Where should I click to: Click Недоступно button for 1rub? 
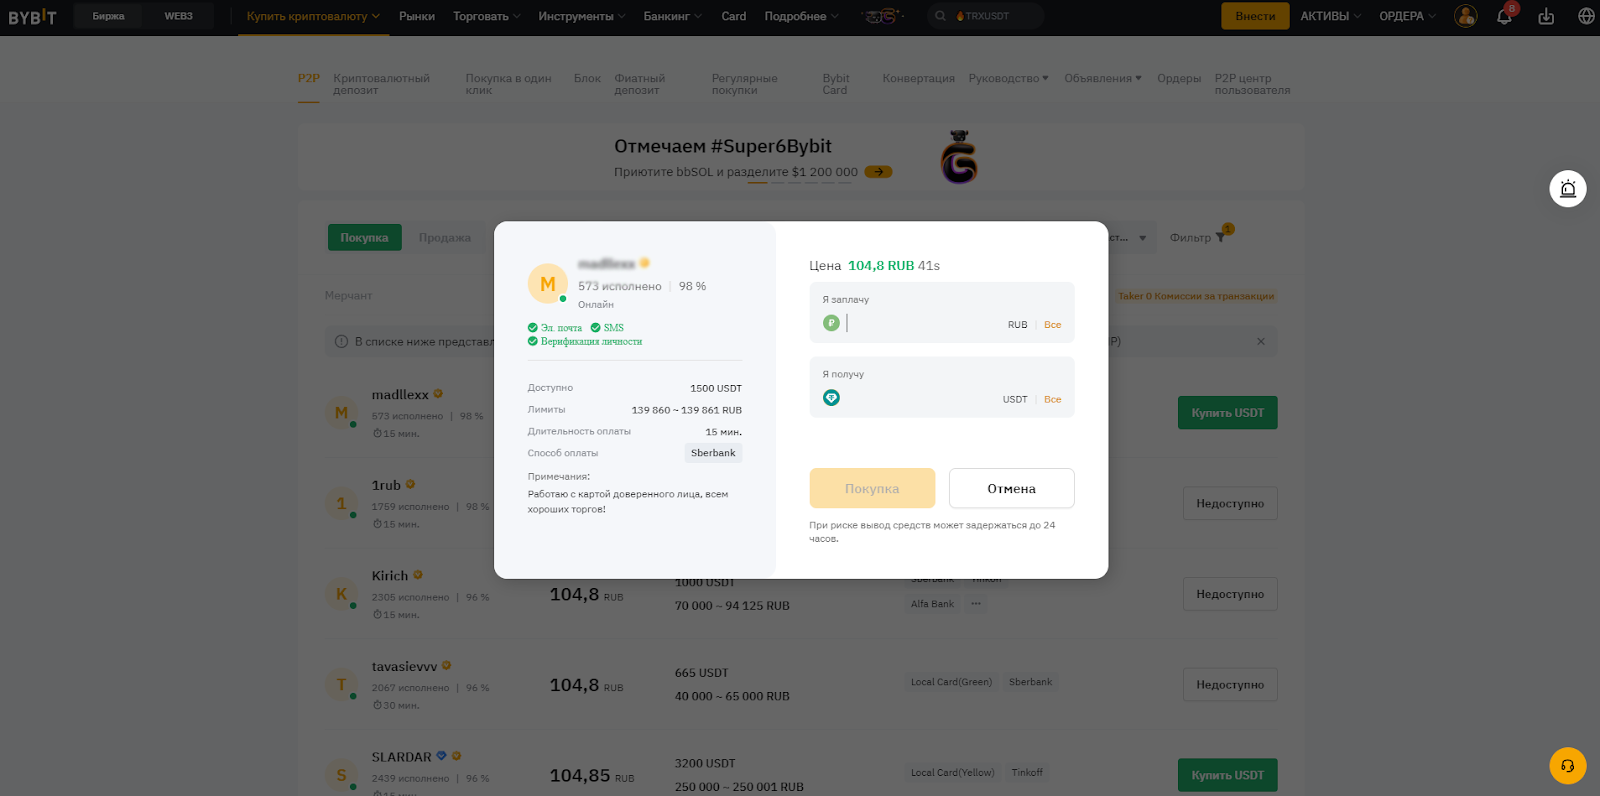pos(1230,503)
